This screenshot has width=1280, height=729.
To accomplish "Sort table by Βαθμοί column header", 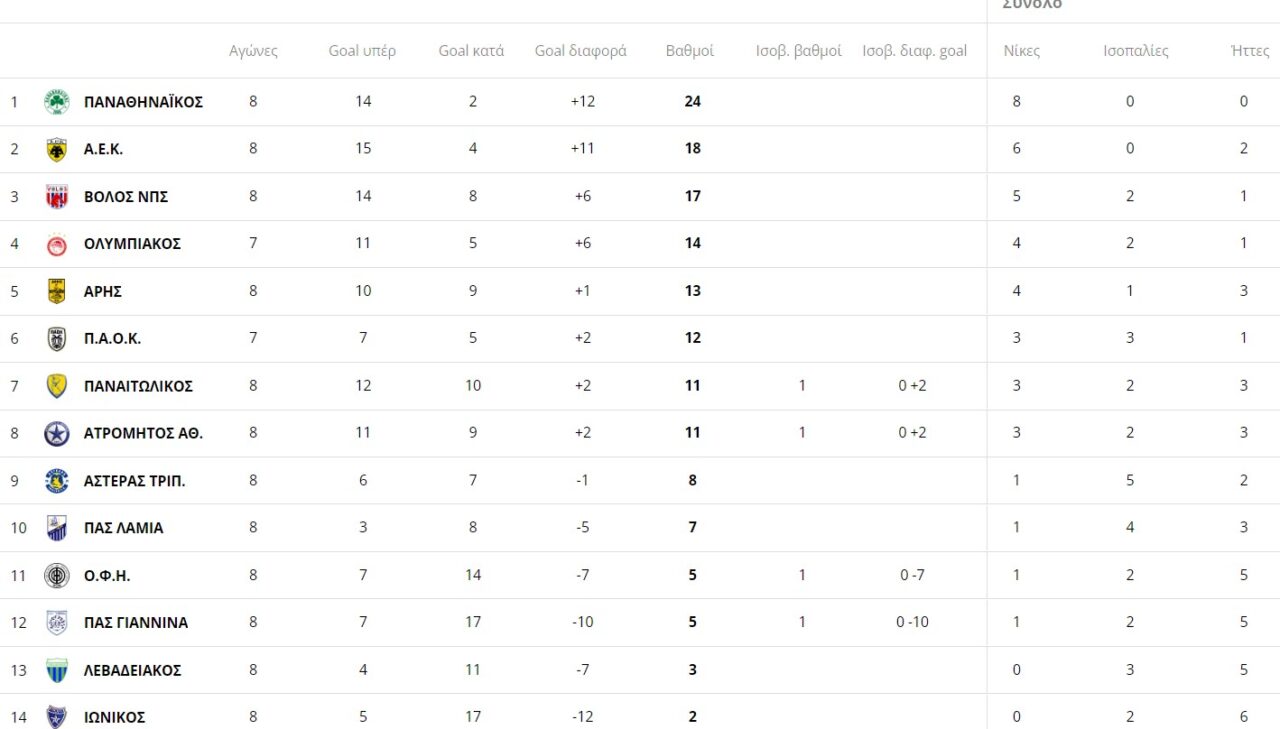I will pos(690,51).
